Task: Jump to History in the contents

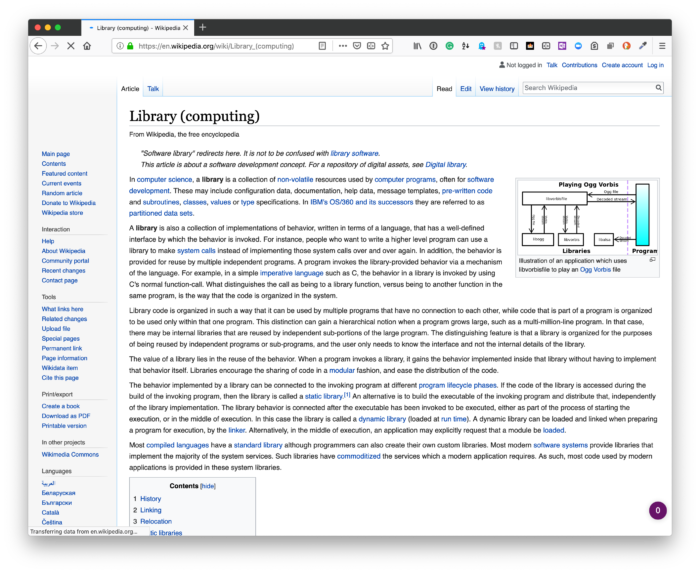Action: click(150, 499)
